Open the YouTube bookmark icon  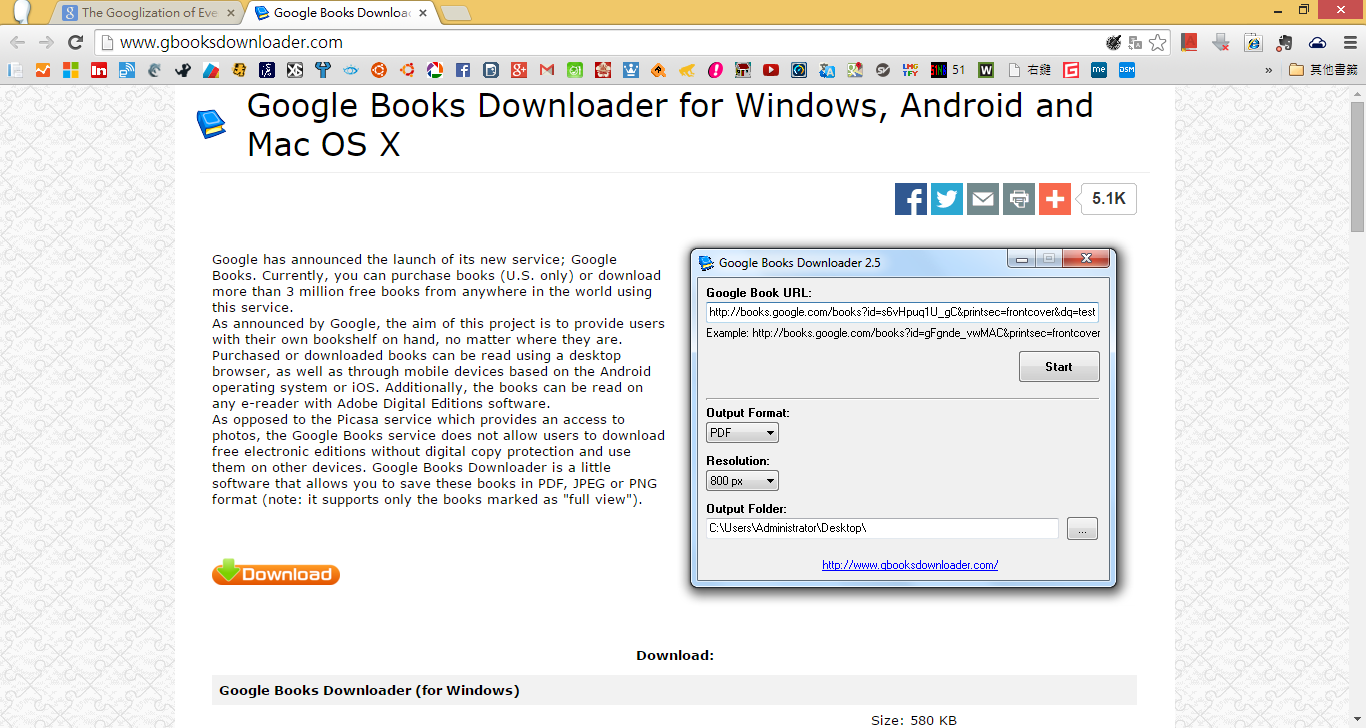pos(770,70)
